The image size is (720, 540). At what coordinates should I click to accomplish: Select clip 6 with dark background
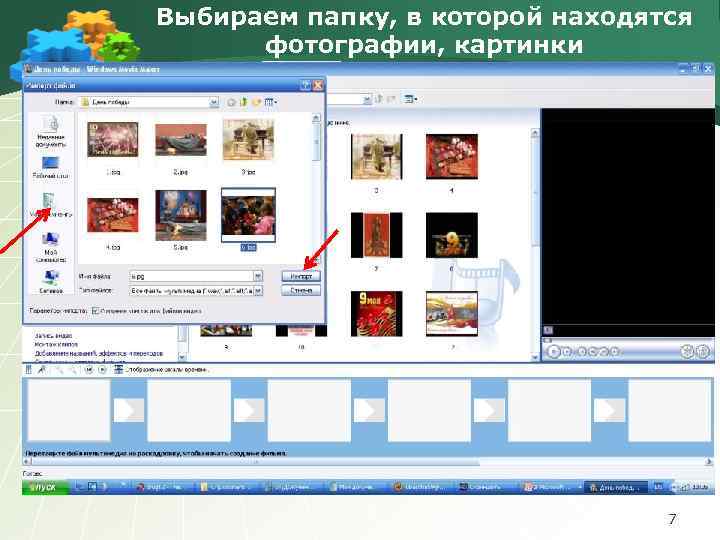coord(452,235)
